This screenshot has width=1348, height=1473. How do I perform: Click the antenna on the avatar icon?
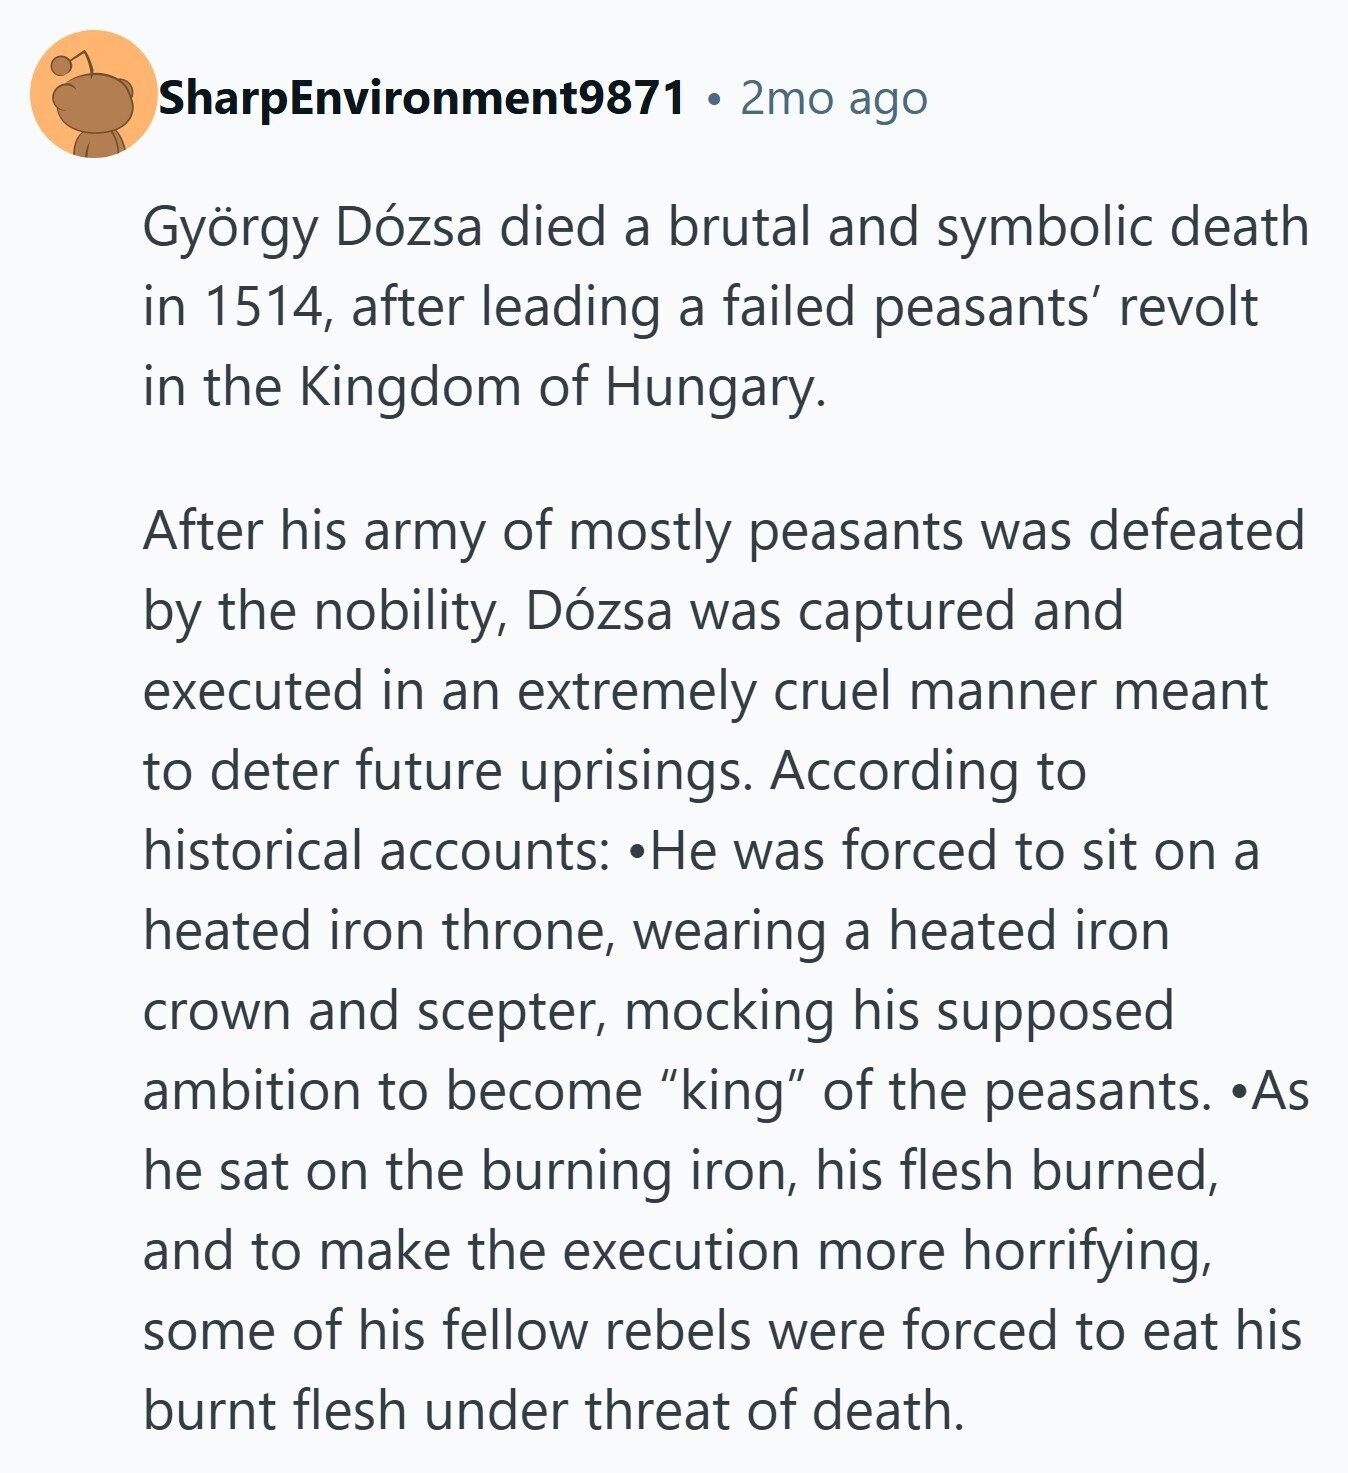(x=72, y=64)
